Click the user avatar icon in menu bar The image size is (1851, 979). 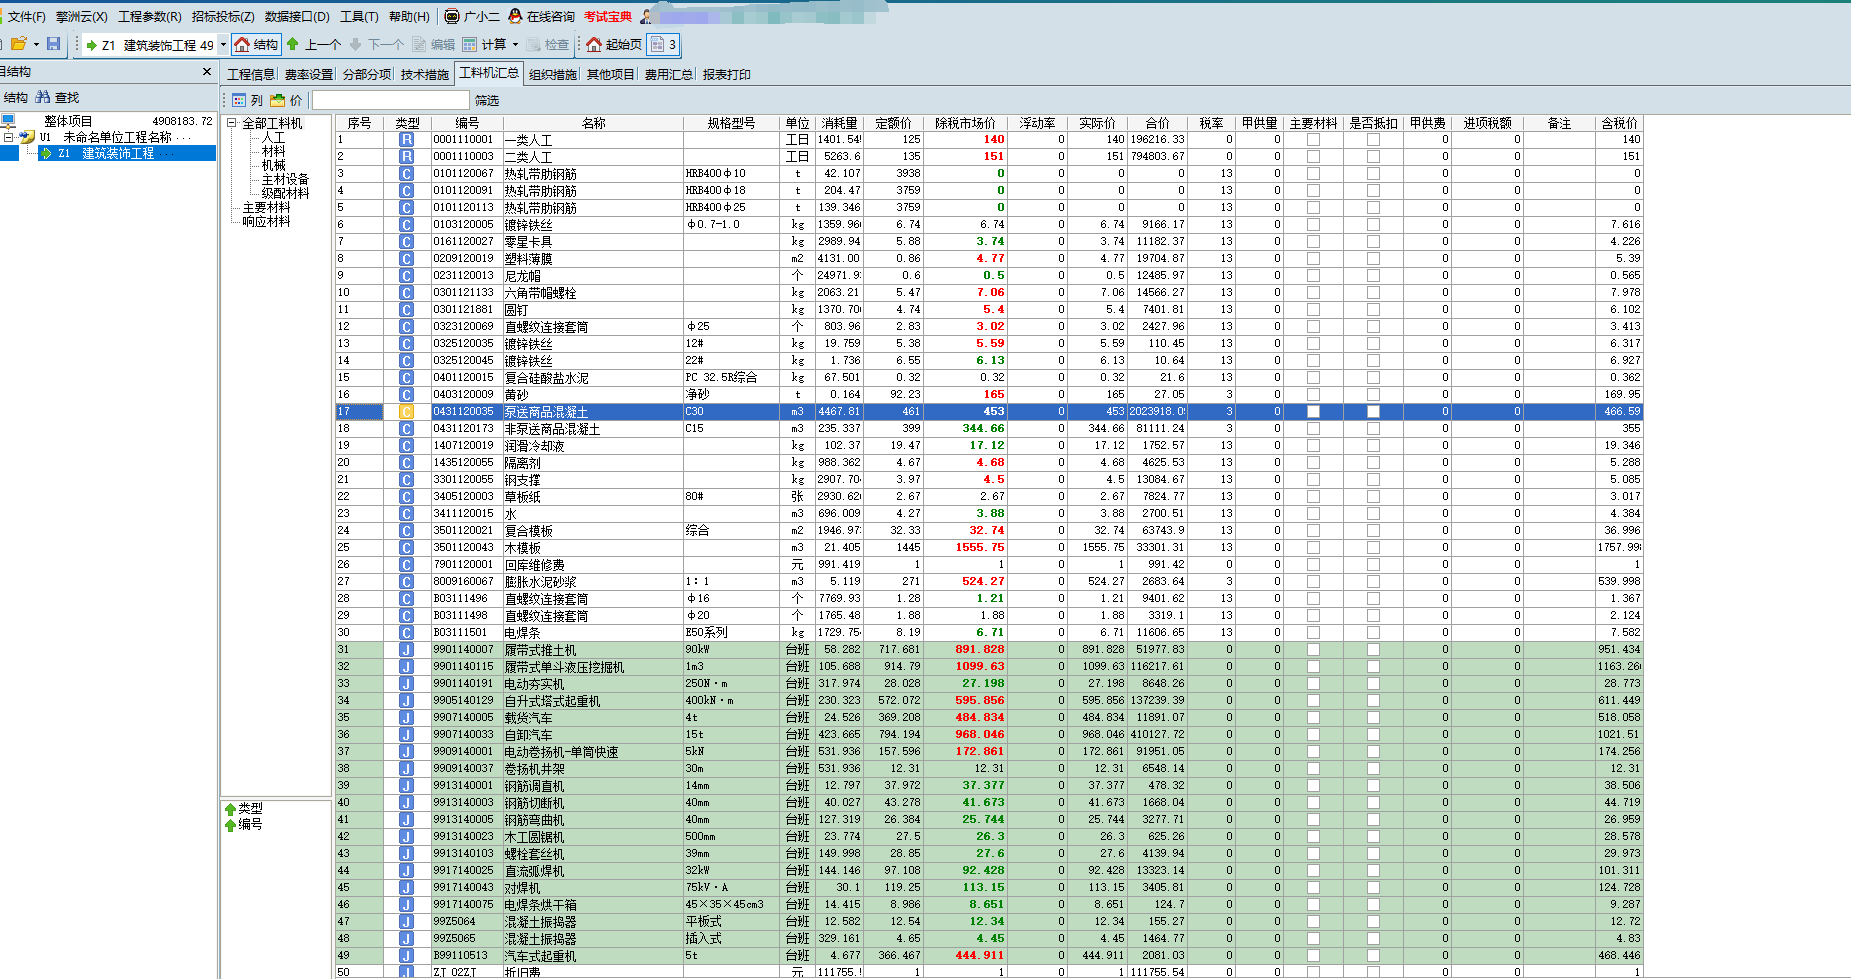coord(647,16)
